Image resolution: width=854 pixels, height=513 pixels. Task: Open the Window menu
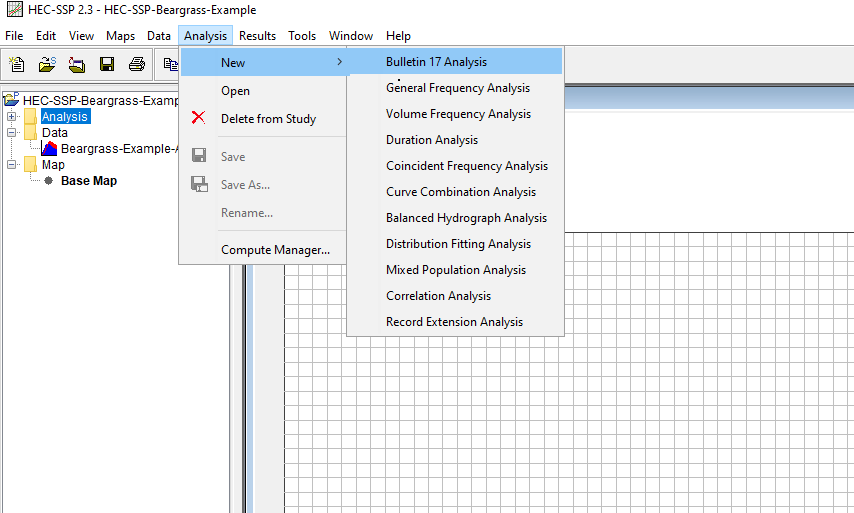351,35
